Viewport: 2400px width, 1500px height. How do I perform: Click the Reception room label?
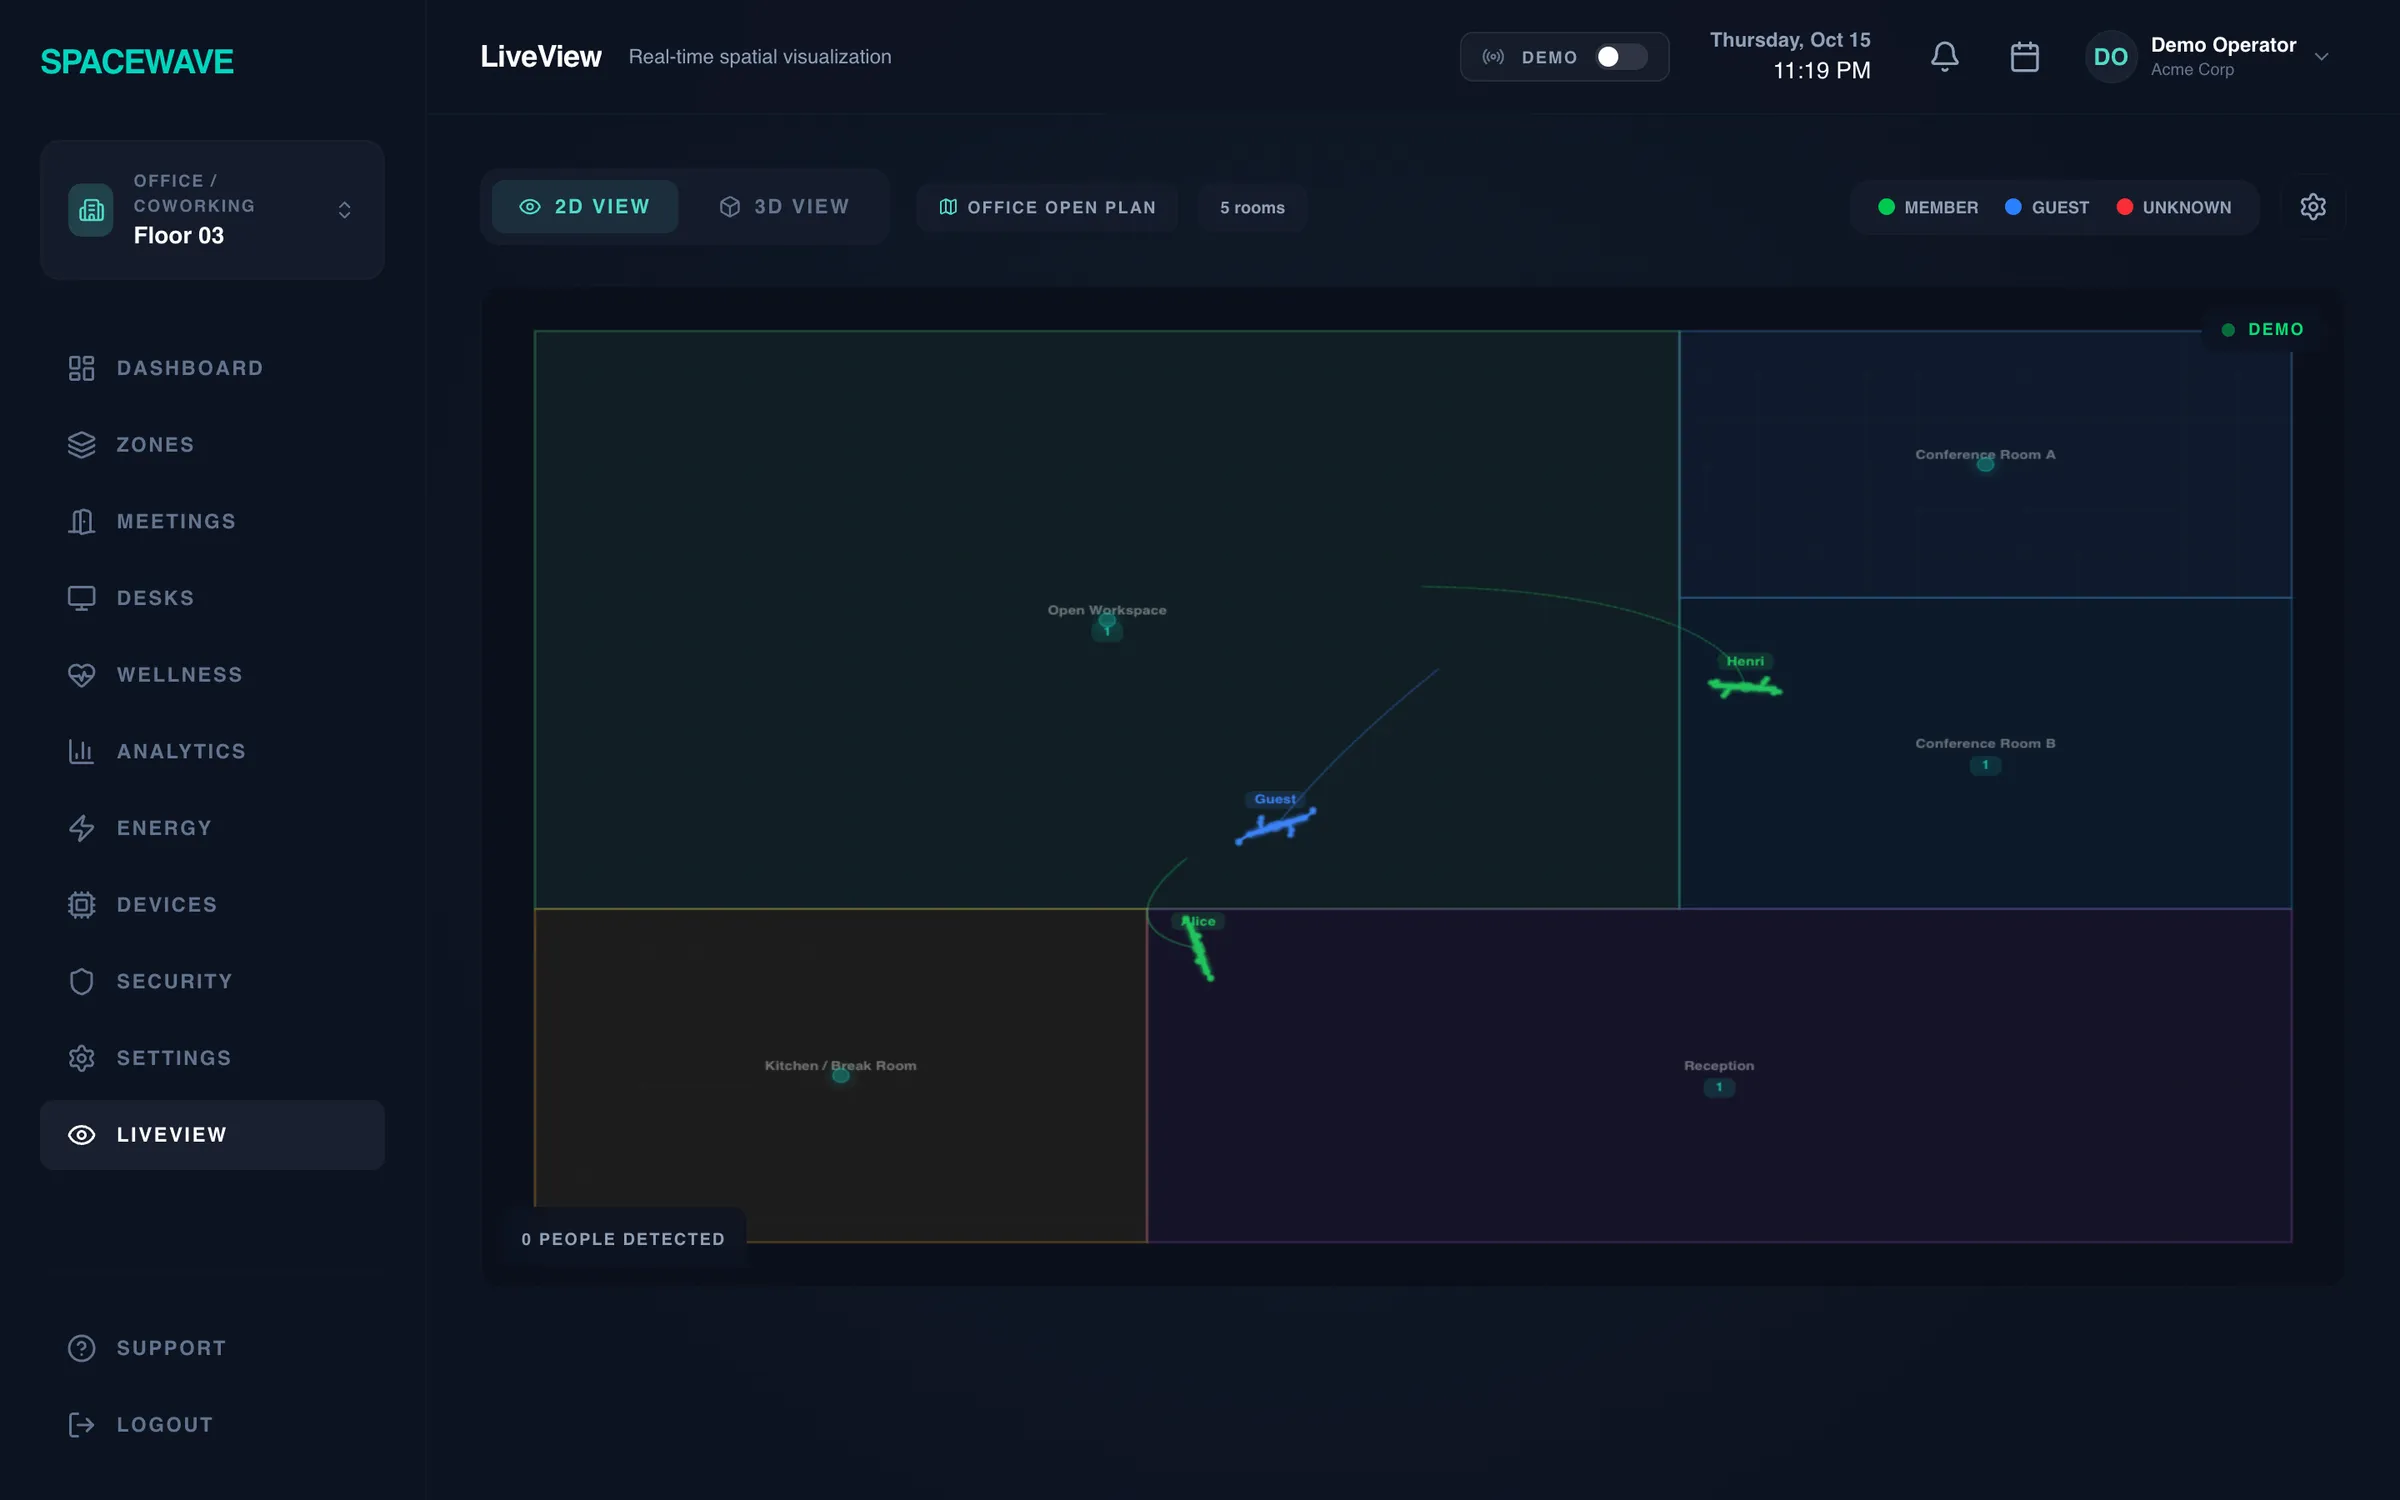[1718, 1065]
